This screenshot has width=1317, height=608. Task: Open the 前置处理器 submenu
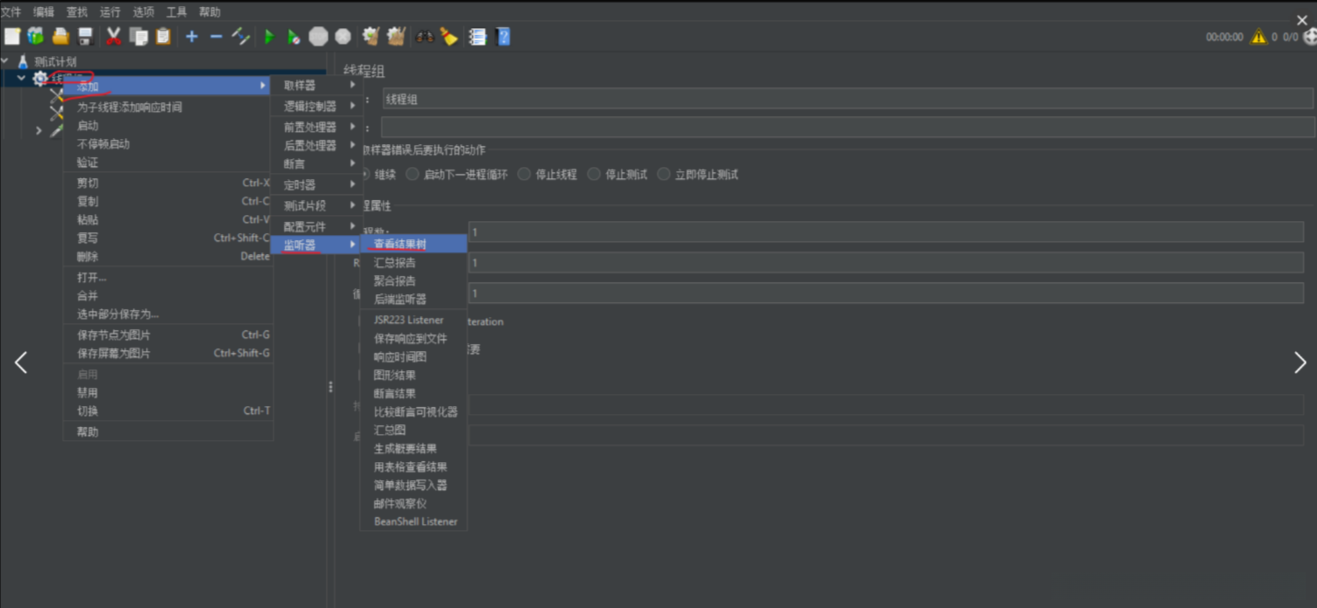coord(317,127)
